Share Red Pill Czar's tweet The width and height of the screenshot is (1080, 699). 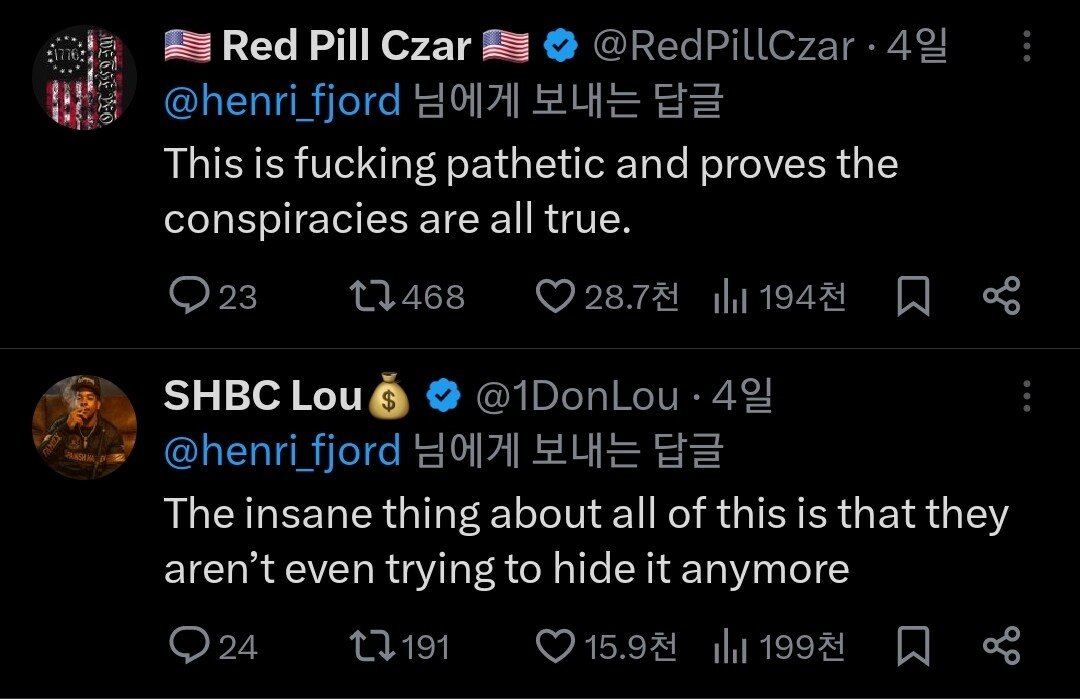[1001, 296]
